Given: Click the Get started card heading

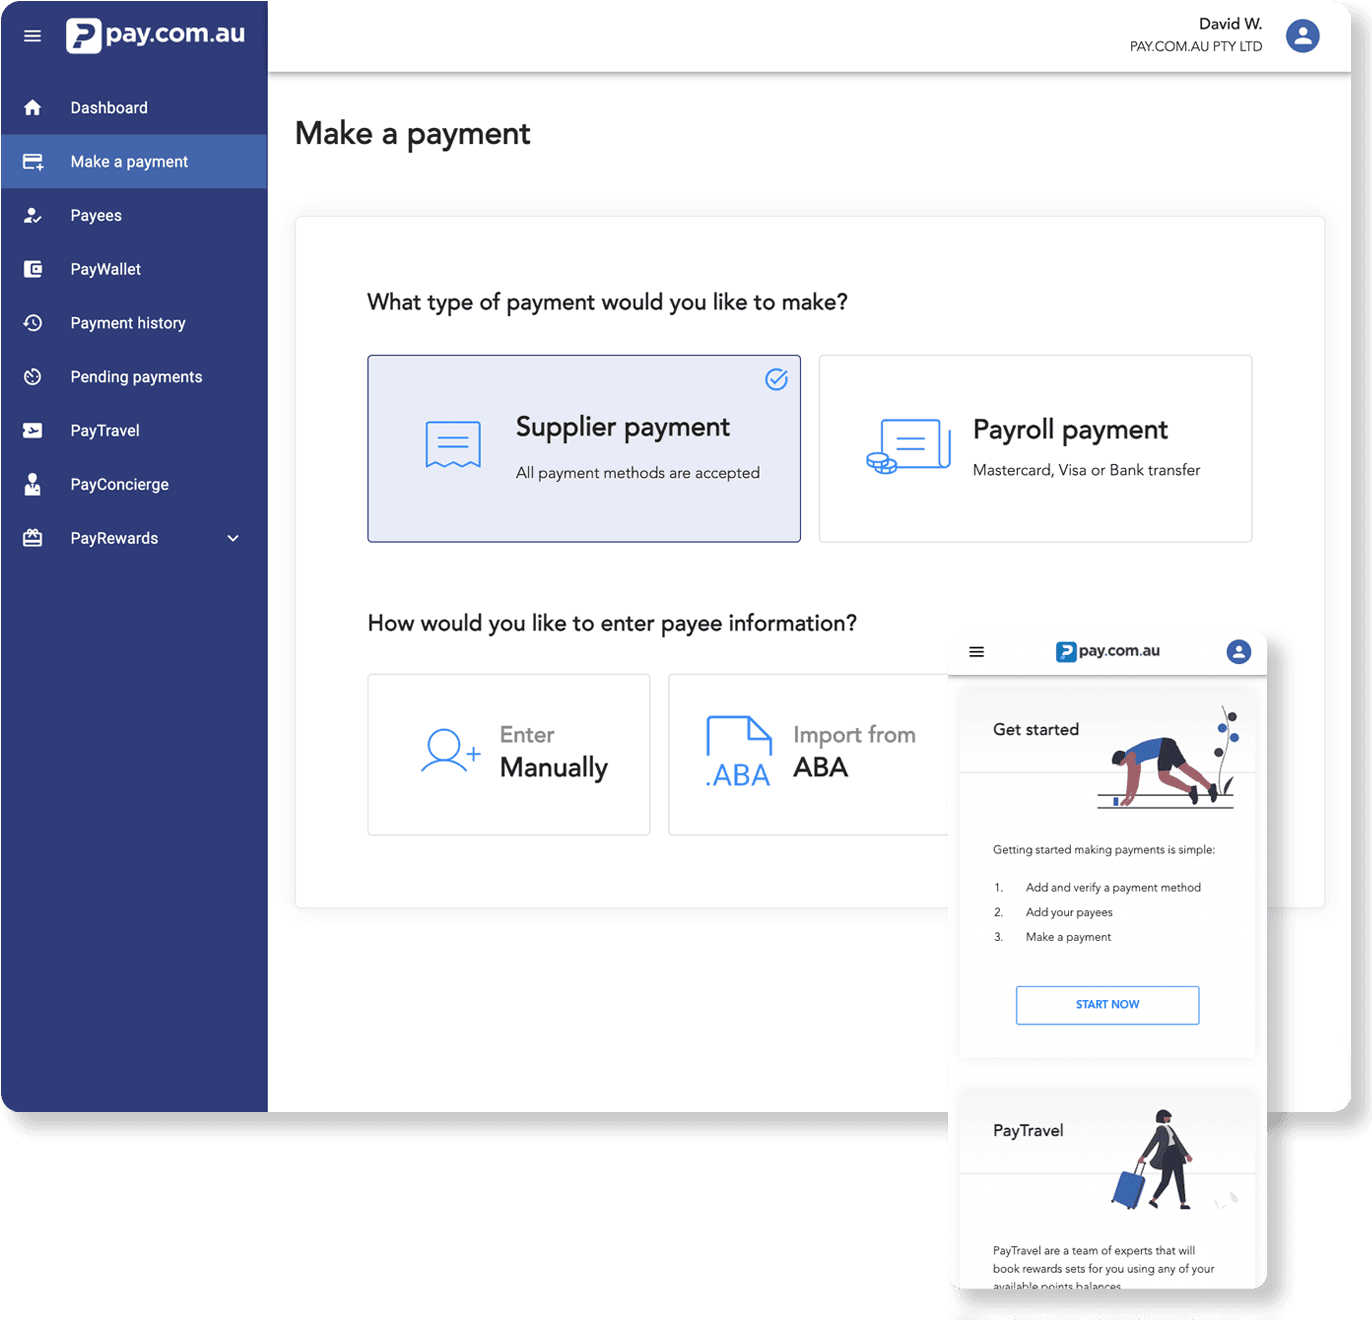Looking at the screenshot, I should coord(1036,730).
